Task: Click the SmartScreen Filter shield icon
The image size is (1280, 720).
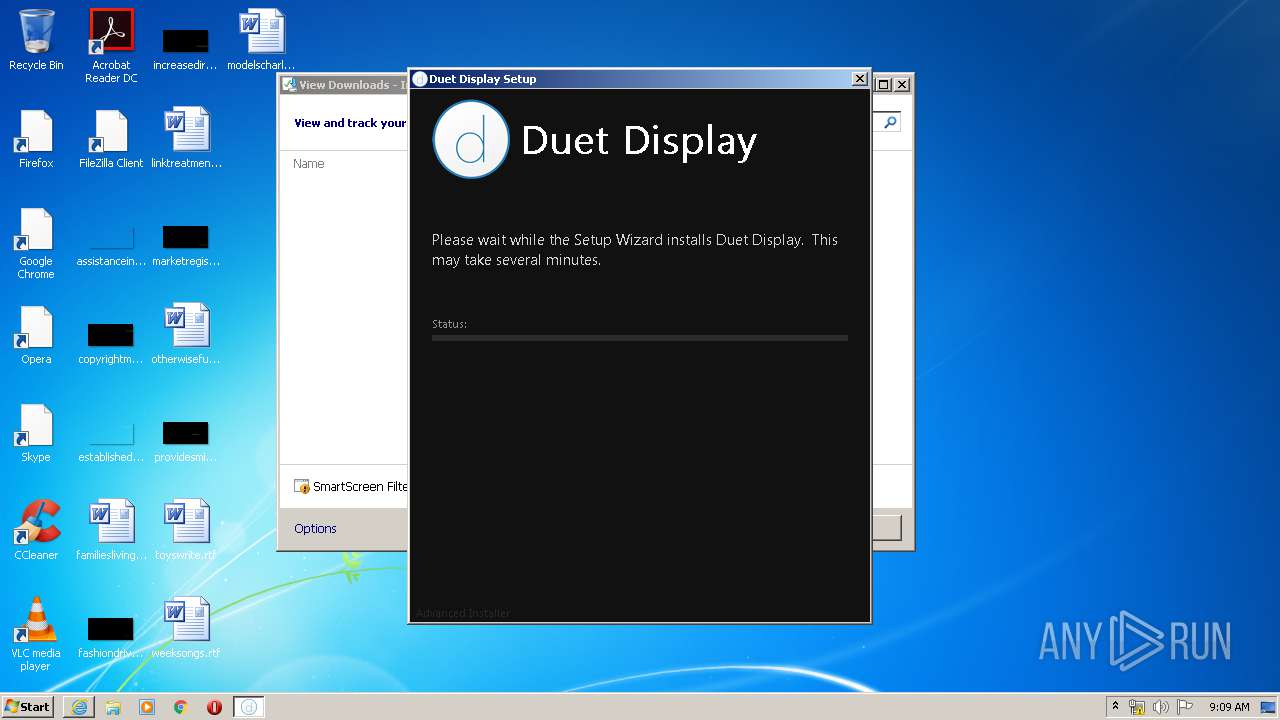Action: click(x=302, y=487)
